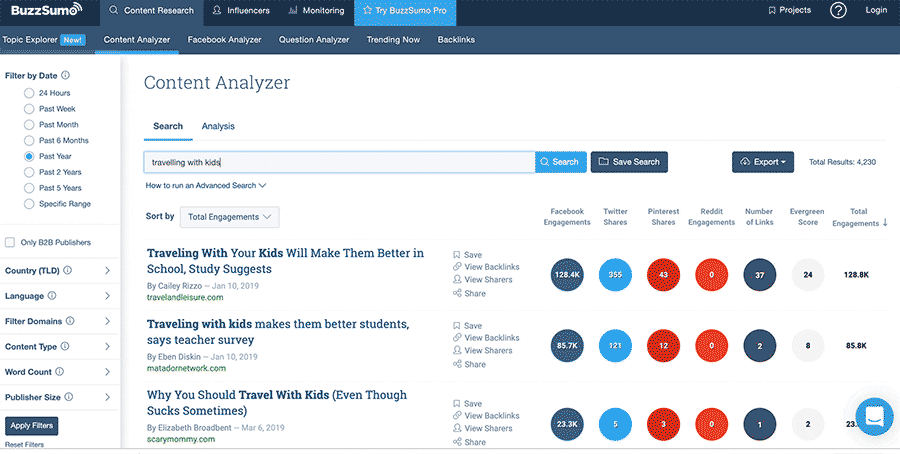Image resolution: width=900 pixels, height=454 pixels.
Task: Click info icon beside Word Count
Action: click(x=60, y=371)
